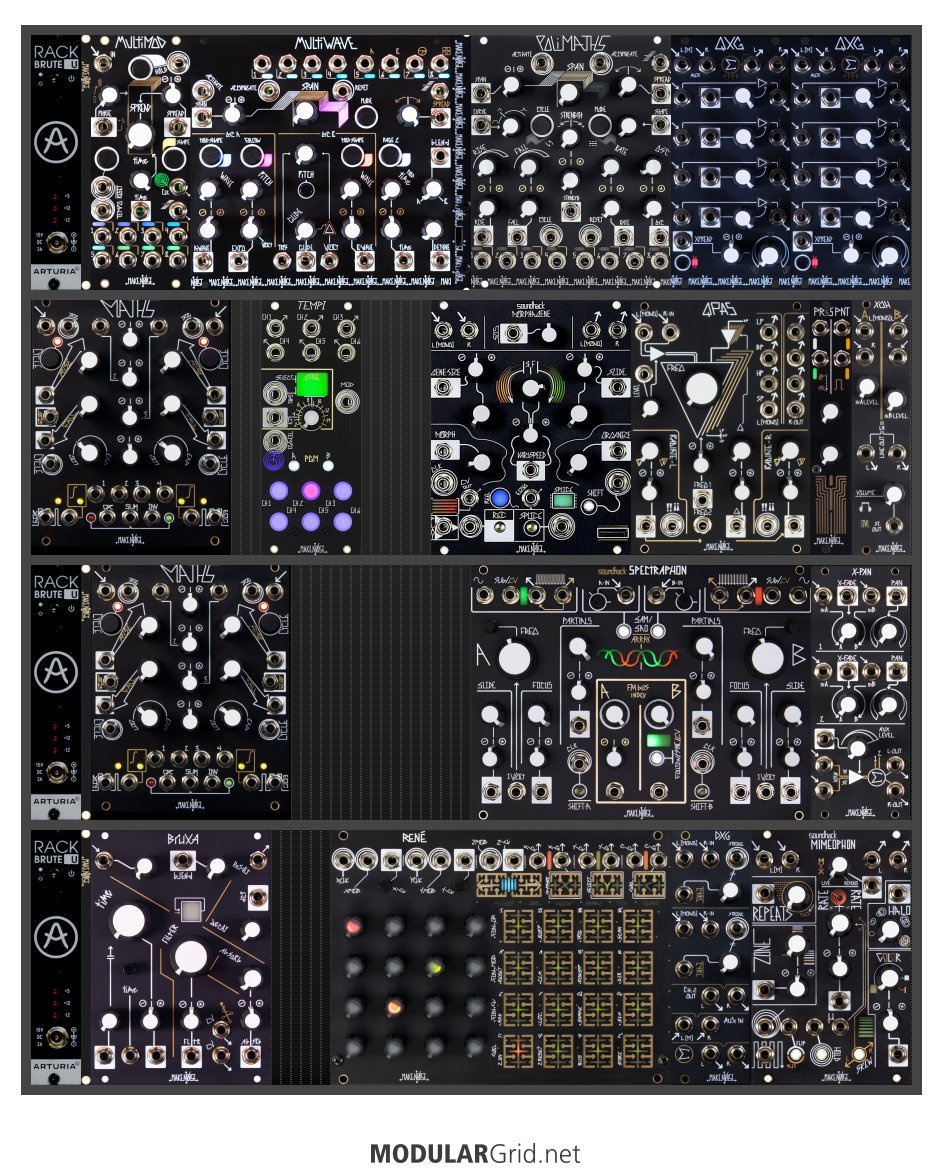This screenshot has height=1175, width=952.
Task: Click the QPAS module title
Action: 718,309
